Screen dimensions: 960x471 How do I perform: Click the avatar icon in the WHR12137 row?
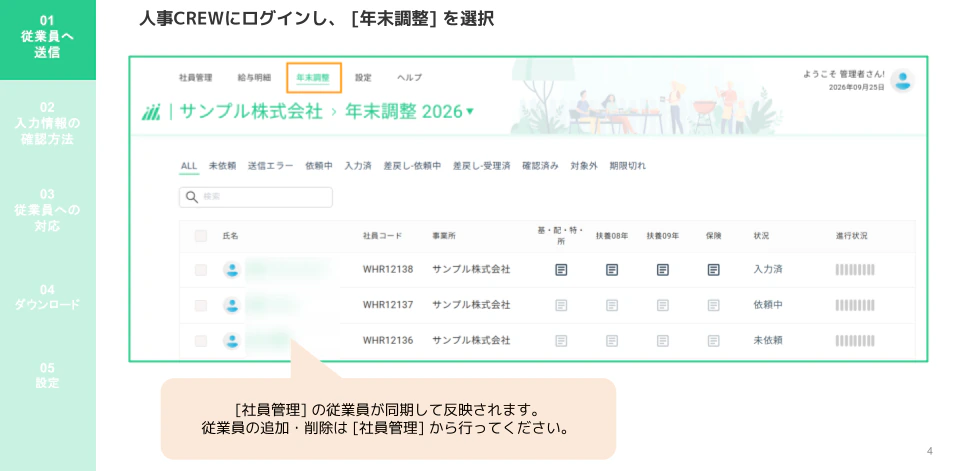[231, 305]
